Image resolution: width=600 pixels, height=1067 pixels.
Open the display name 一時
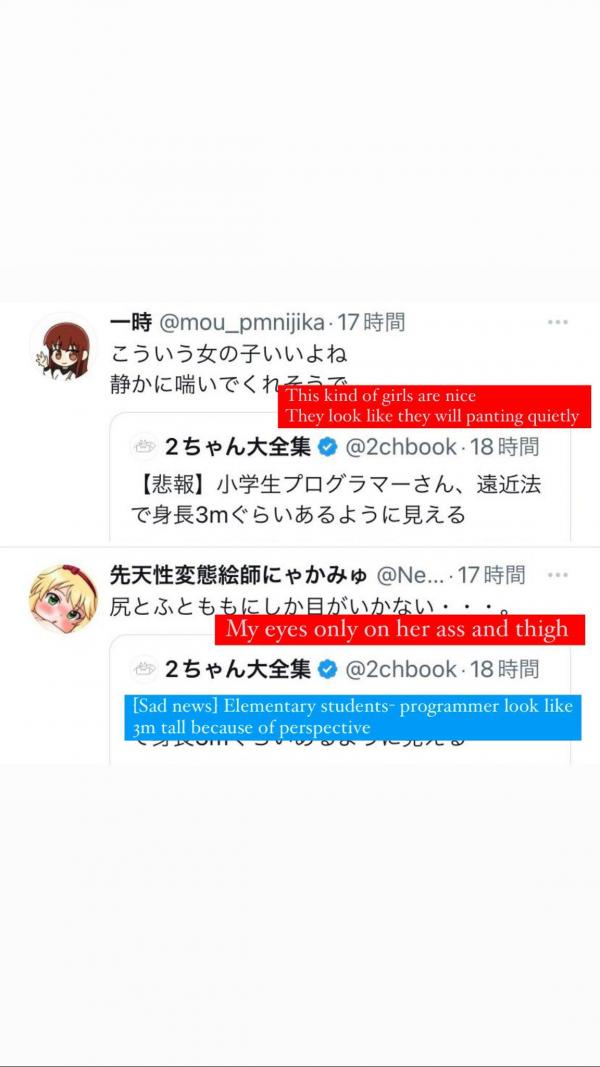pos(131,322)
